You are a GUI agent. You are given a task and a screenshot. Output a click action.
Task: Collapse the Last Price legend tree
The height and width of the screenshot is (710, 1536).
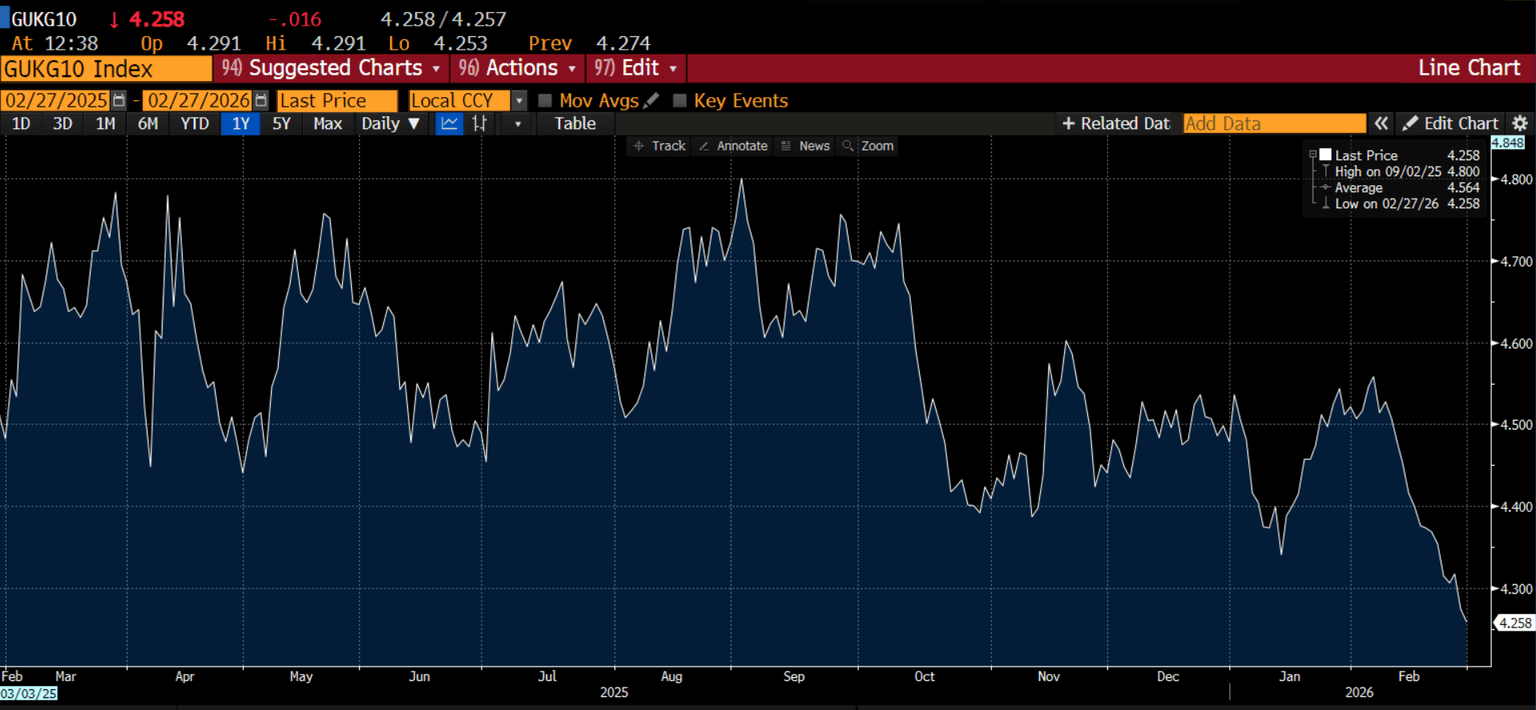click(1311, 155)
